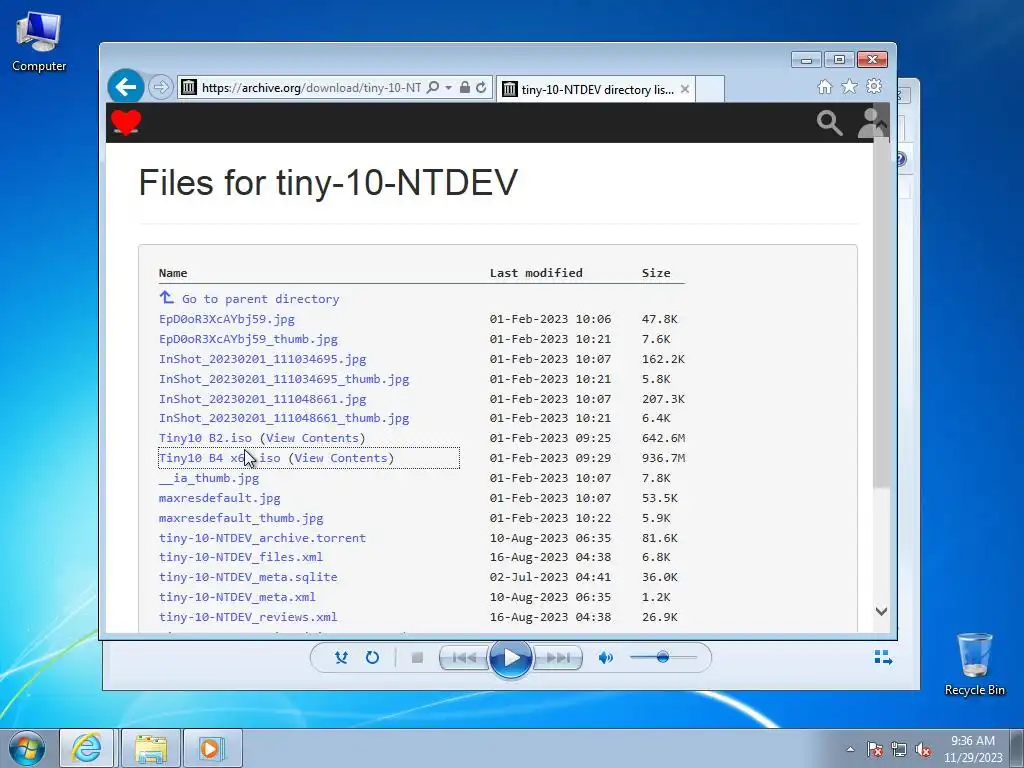
Task: Click the parent directory up-arrow icon
Action: 167,298
